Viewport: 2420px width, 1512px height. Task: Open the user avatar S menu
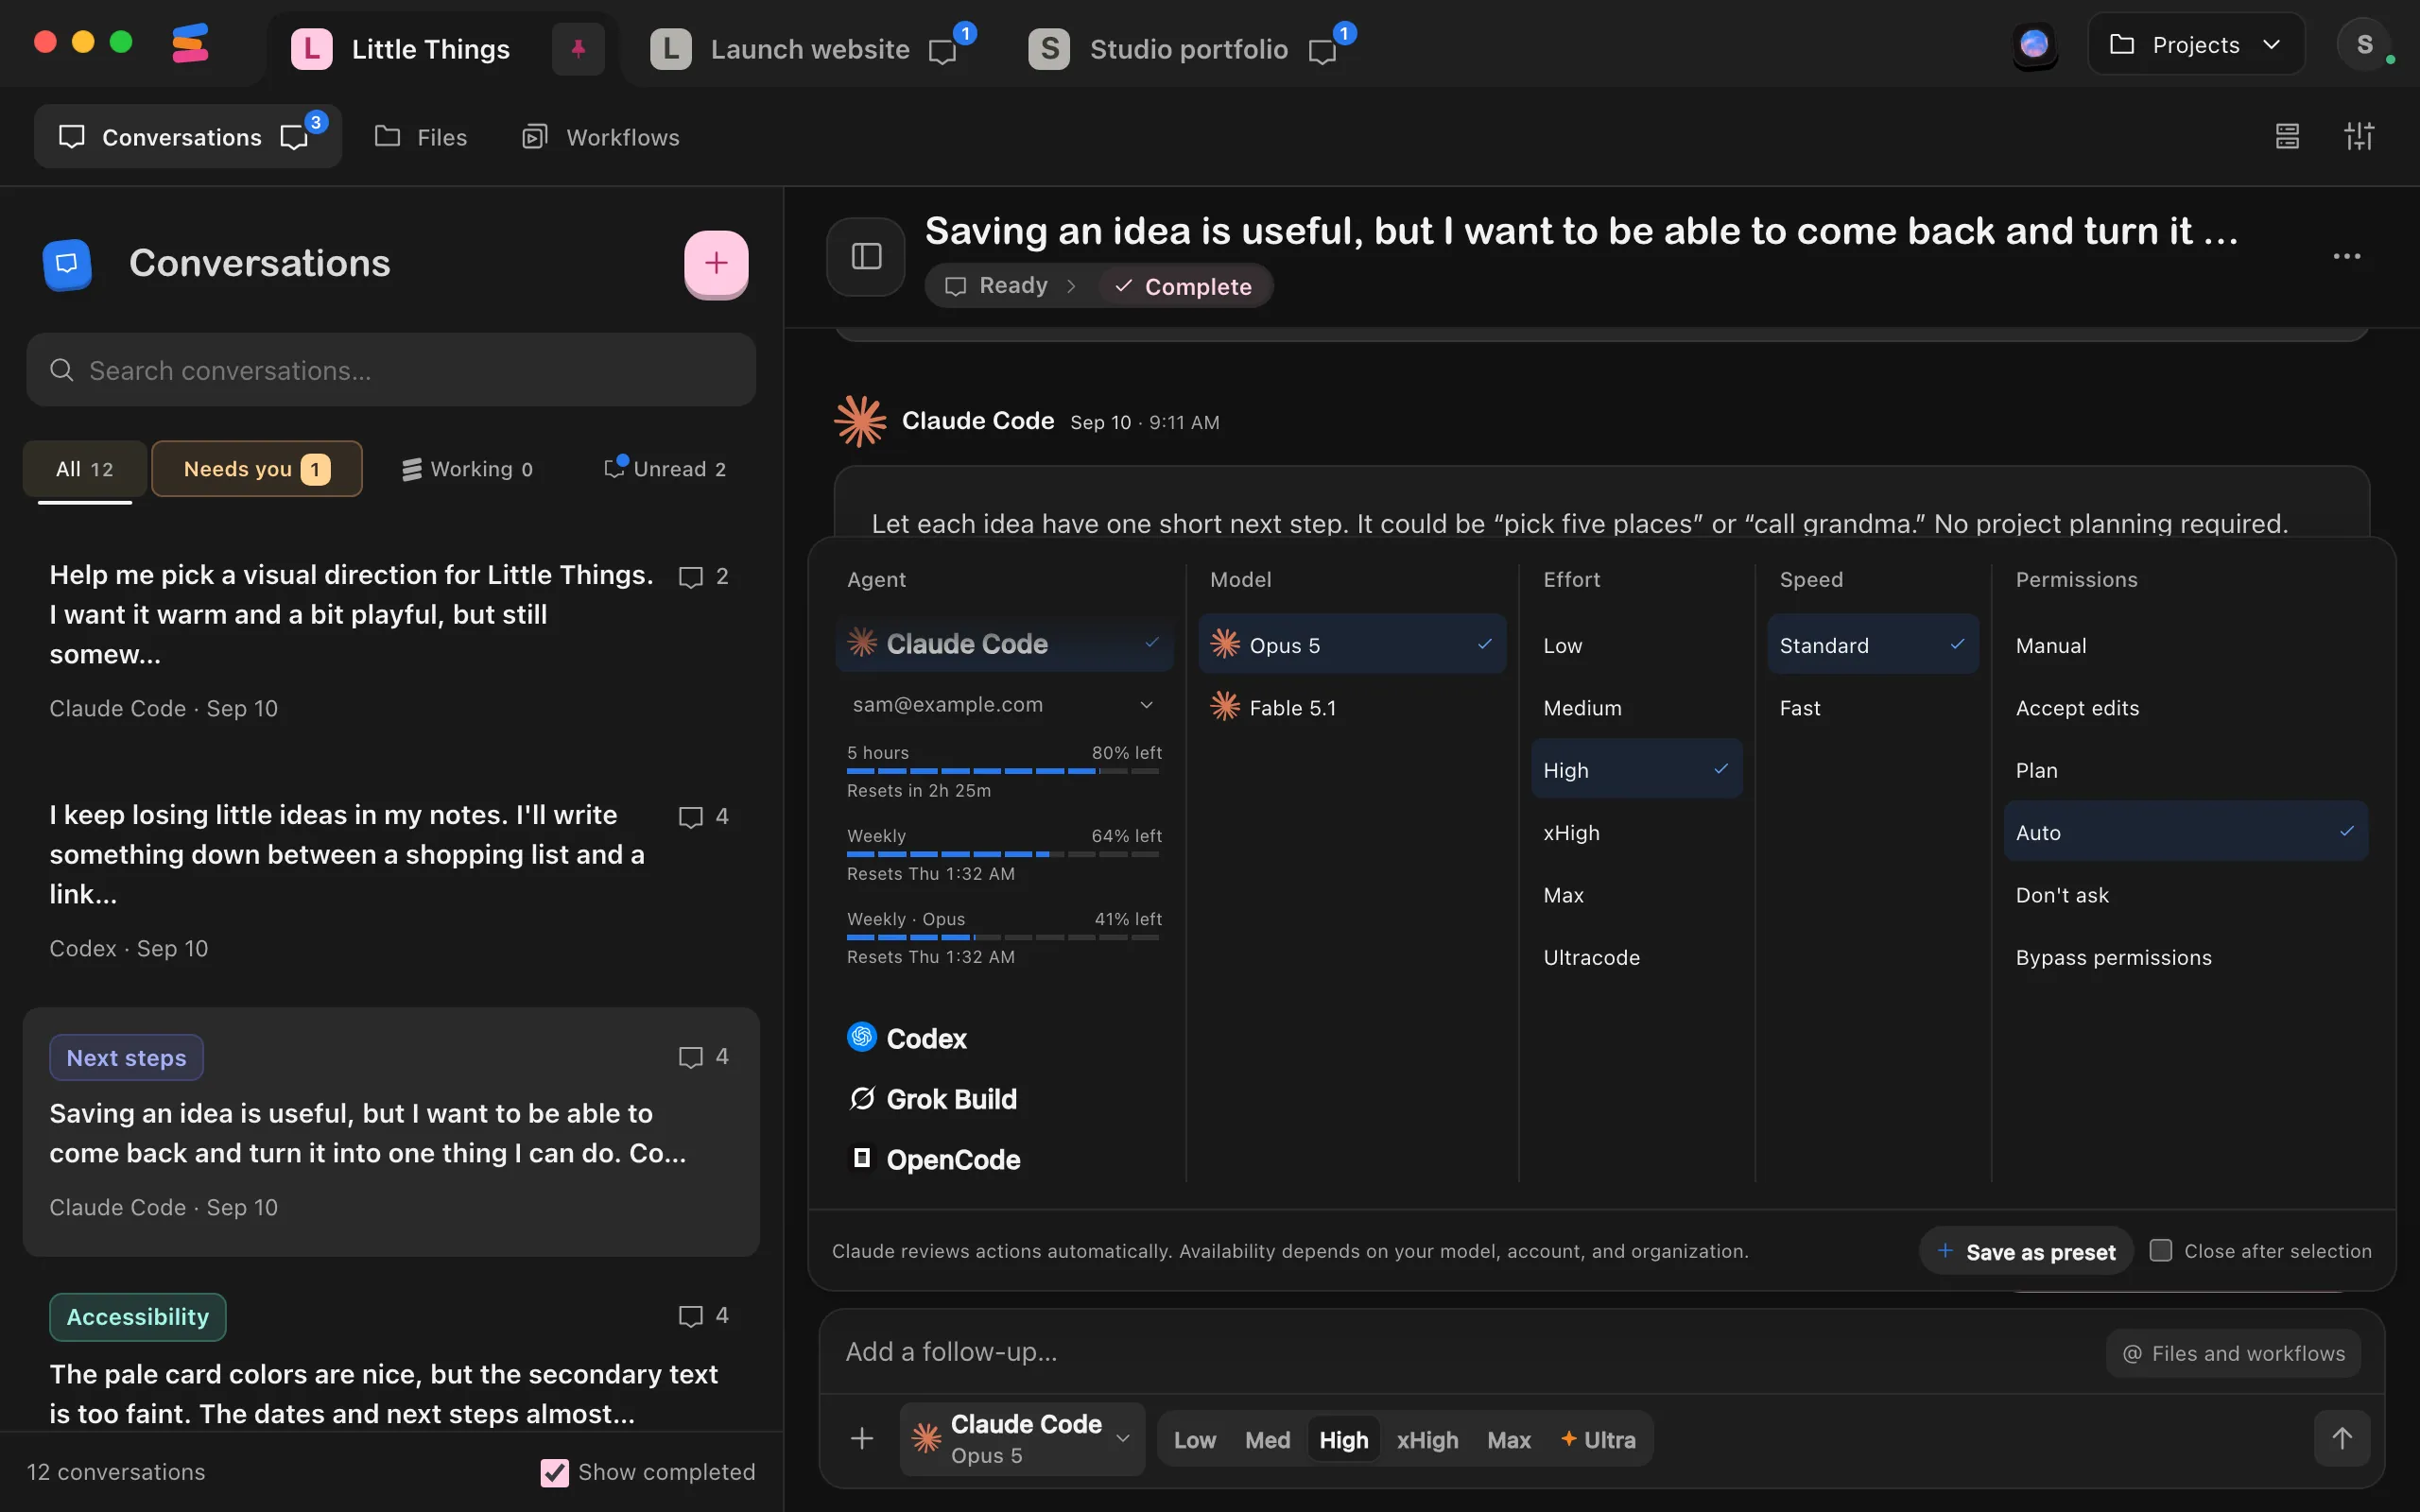(2364, 45)
